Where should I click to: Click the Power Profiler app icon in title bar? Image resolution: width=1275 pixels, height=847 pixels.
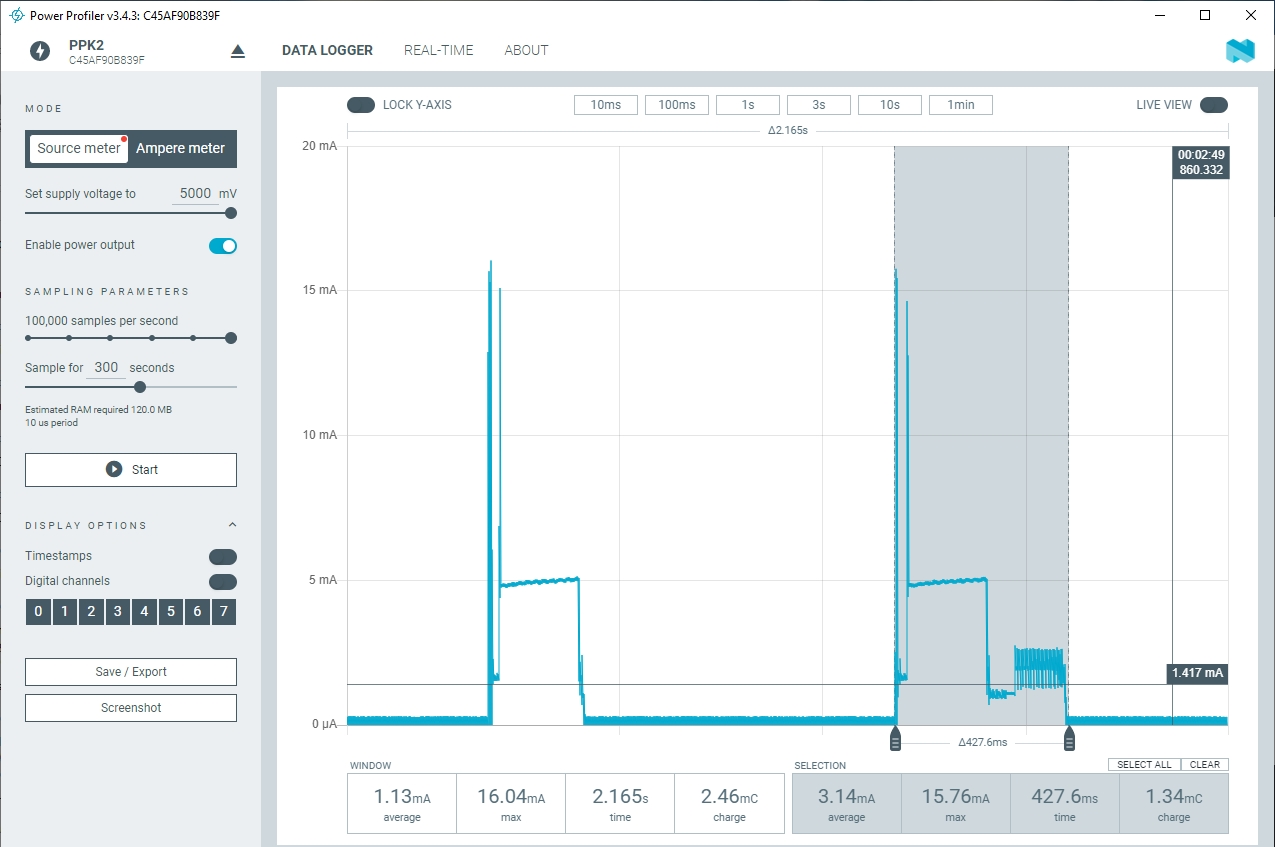(16, 16)
